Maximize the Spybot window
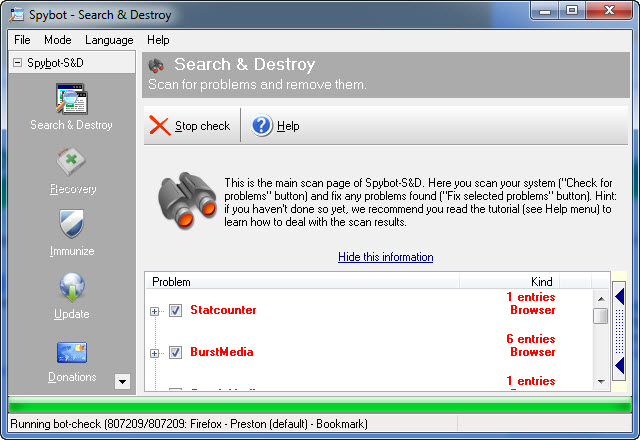This screenshot has width=640, height=440. point(572,11)
